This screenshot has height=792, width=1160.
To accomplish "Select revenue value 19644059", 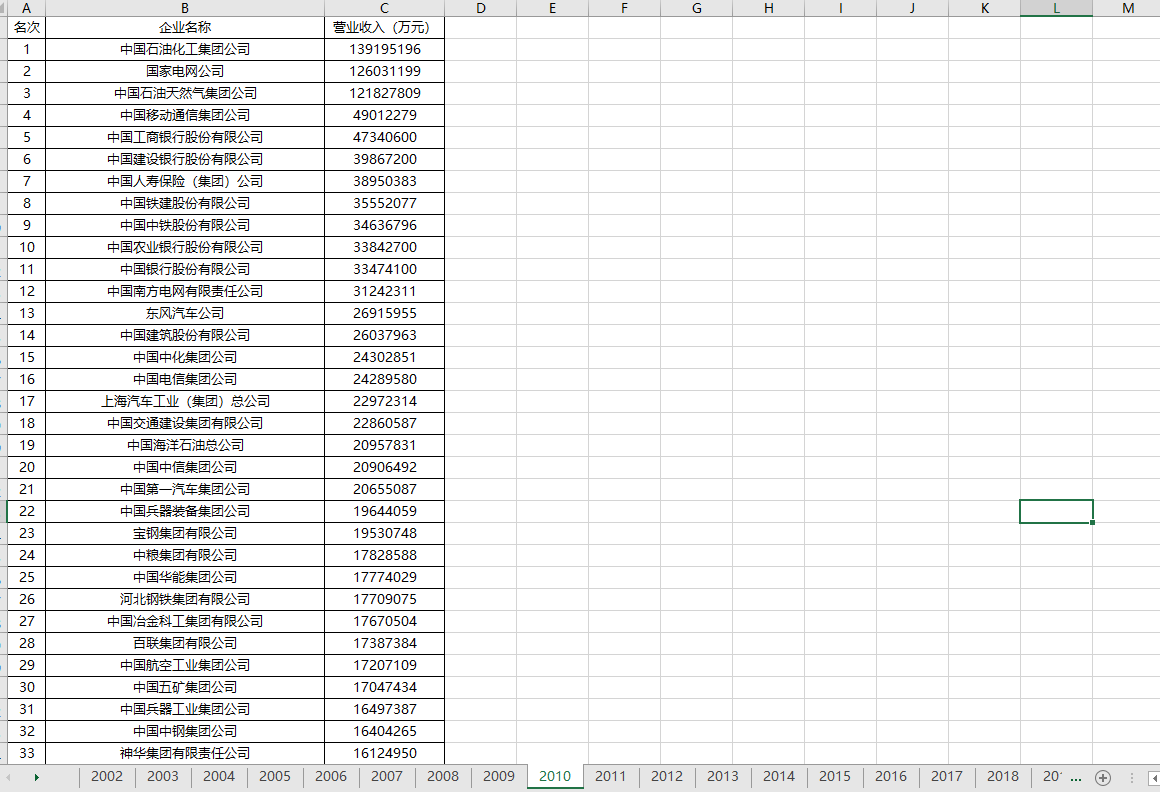I will [385, 511].
